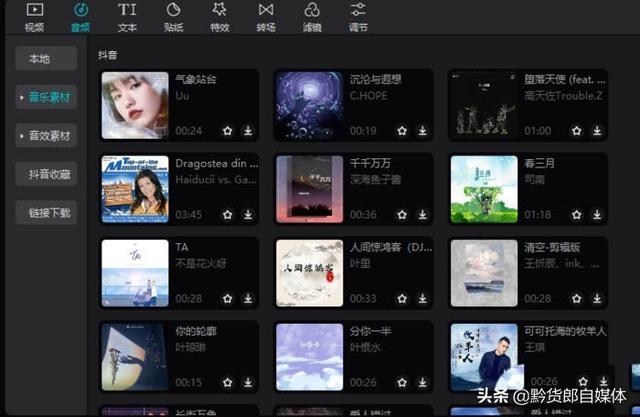Viewport: 640px width, 417px height.
Task: Select the 音频 (Audio) tab
Action: (x=80, y=17)
